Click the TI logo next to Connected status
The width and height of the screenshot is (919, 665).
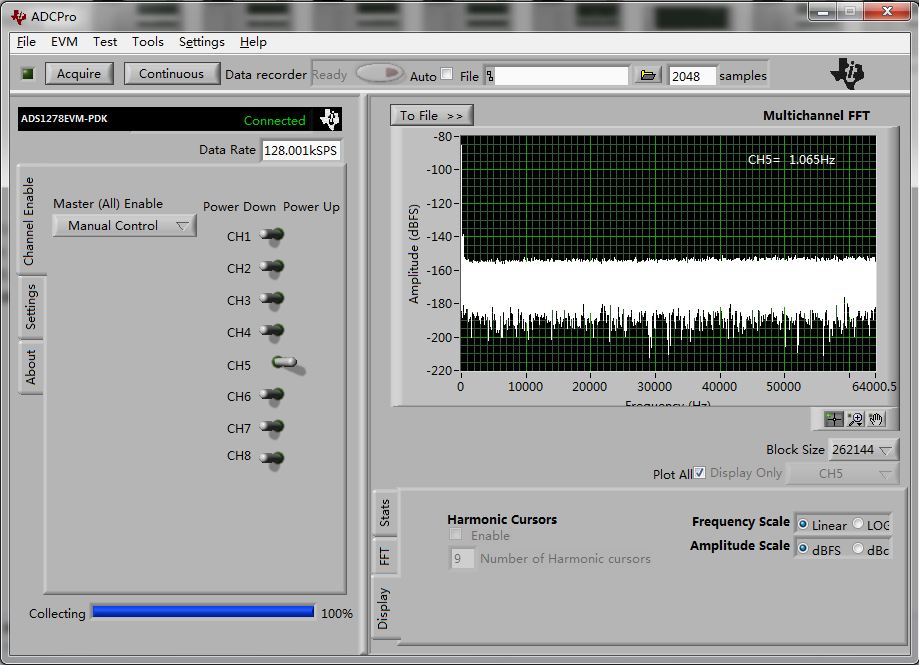click(x=330, y=119)
